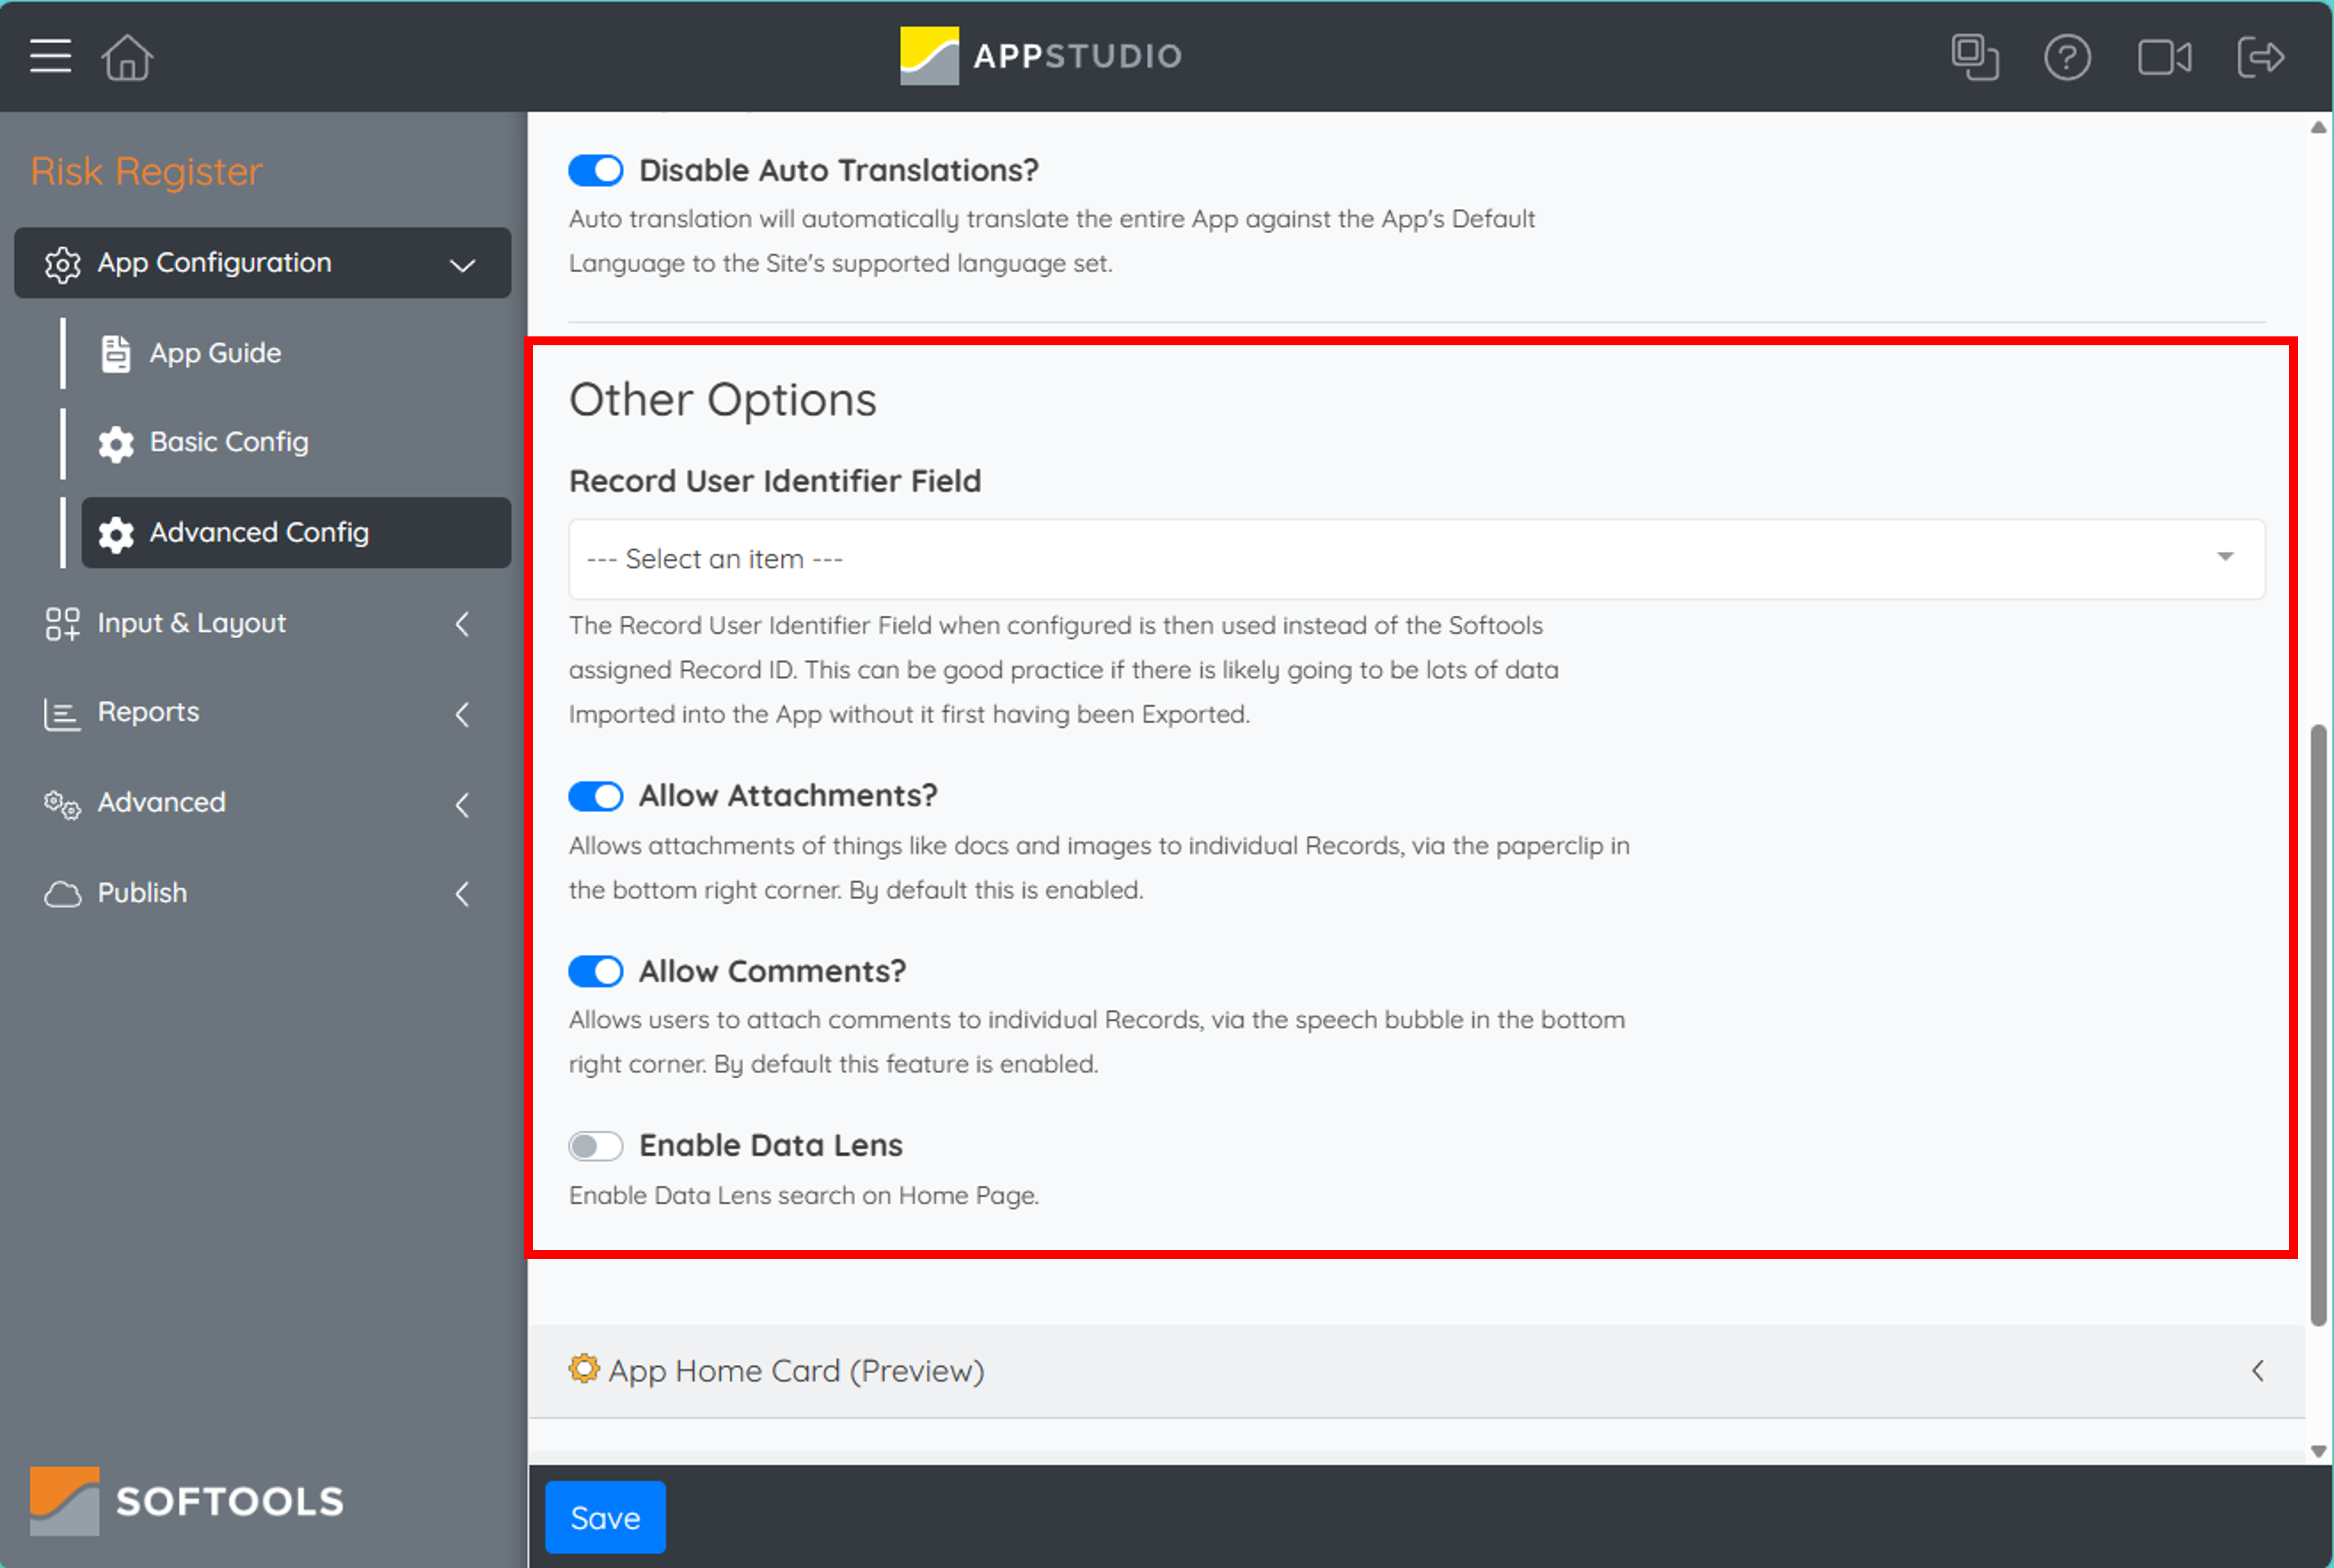Toggle Disable Auto Translations switch
The width and height of the screenshot is (2334, 1568).
pos(595,170)
